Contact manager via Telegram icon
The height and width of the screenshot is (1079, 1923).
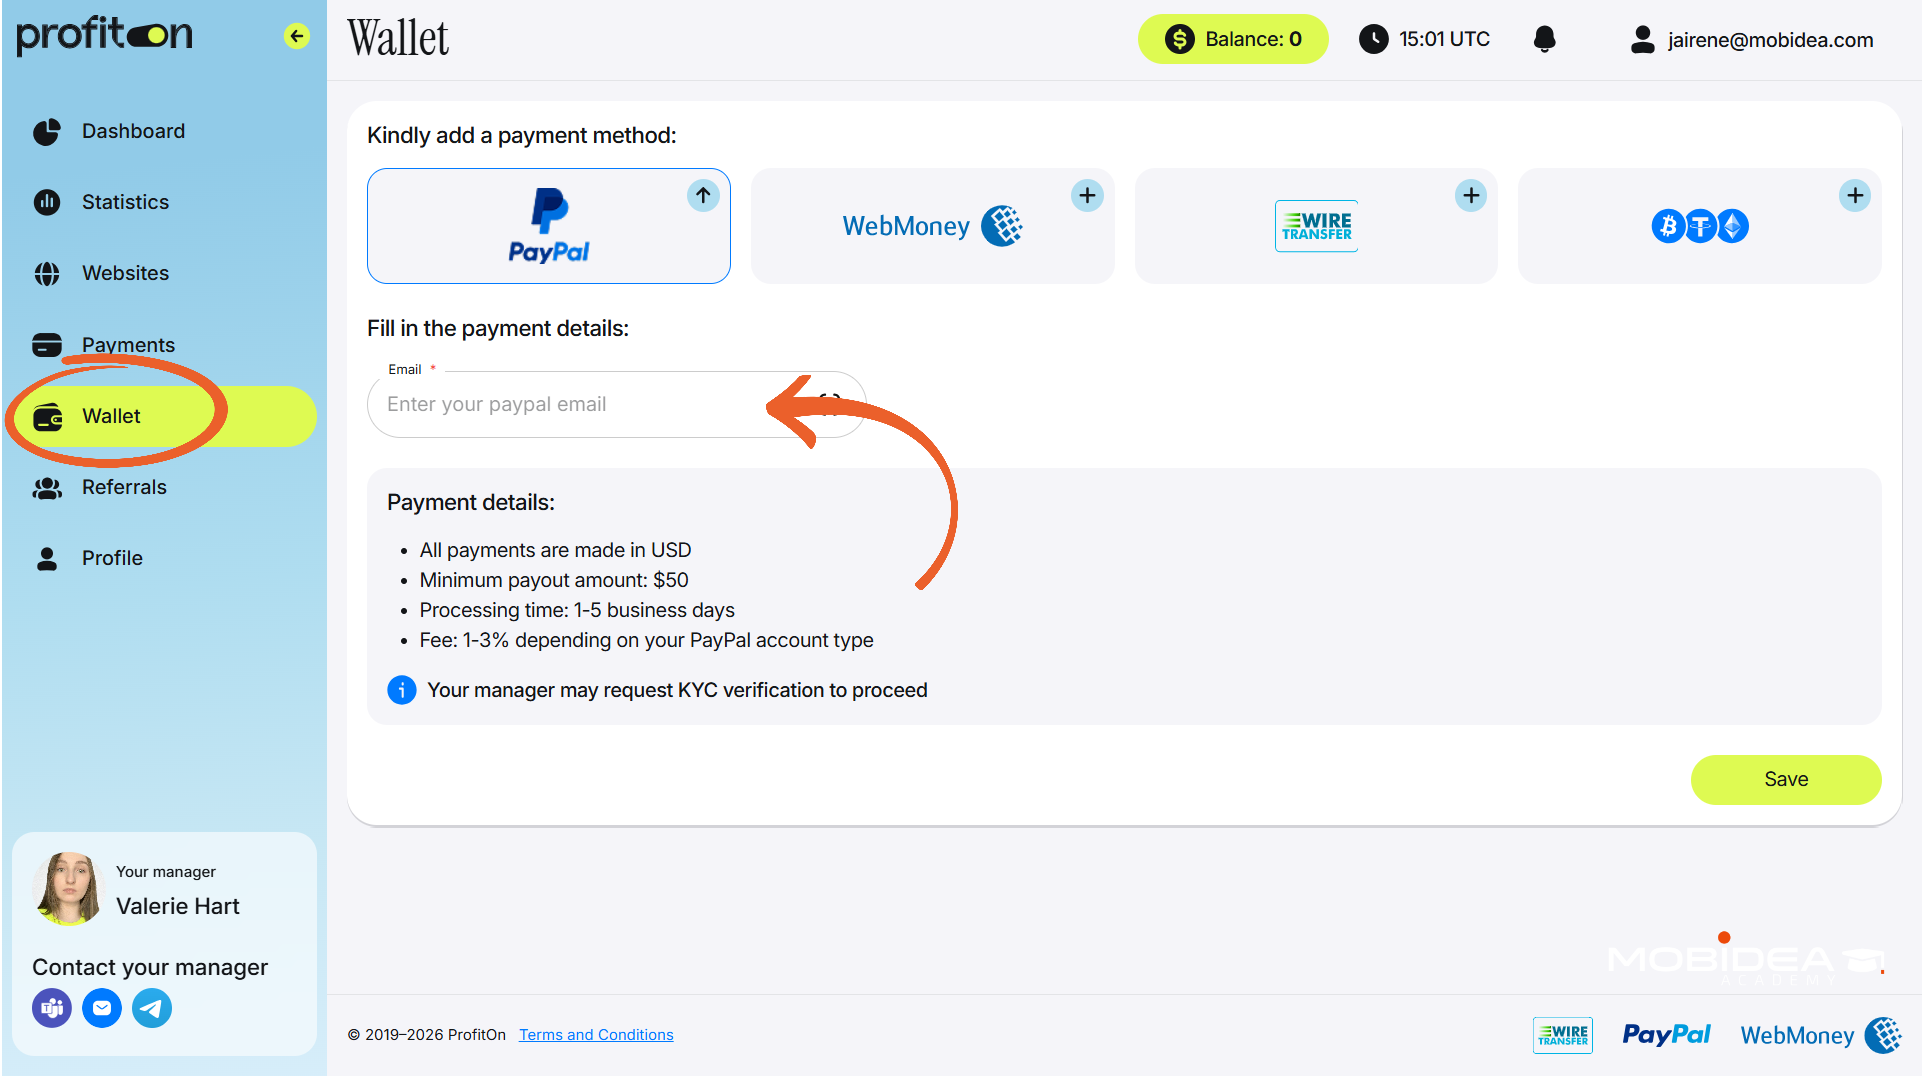coord(152,1008)
